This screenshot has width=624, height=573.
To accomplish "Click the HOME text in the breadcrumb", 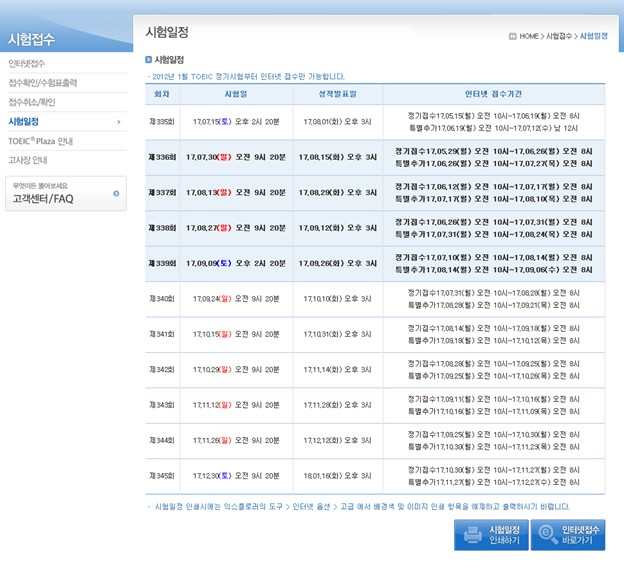I will pyautogui.click(x=529, y=36).
